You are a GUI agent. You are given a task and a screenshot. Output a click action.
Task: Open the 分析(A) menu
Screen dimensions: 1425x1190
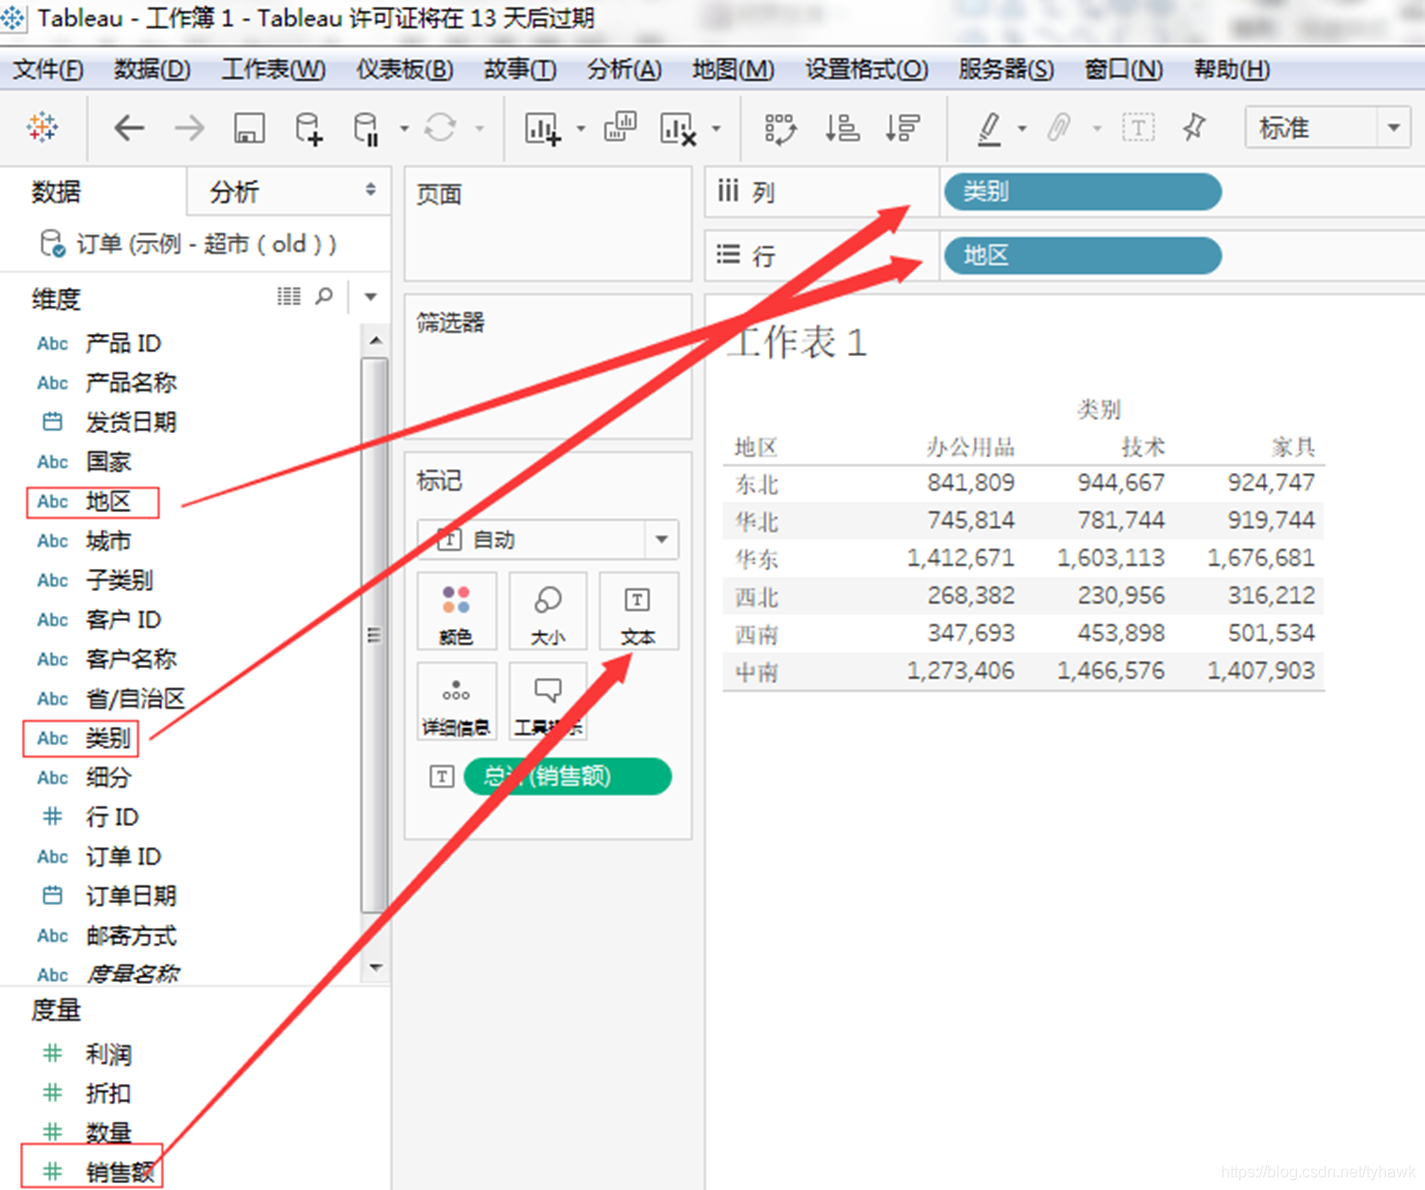624,69
